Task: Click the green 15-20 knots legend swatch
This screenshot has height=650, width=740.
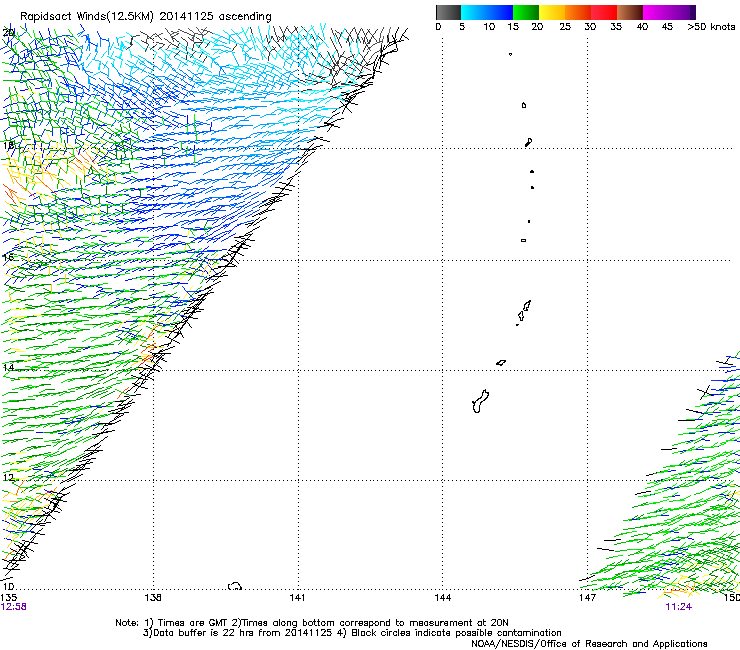Action: coord(526,12)
